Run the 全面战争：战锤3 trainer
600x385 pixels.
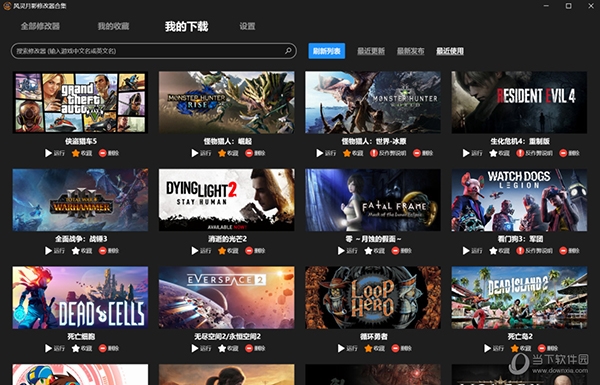click(x=55, y=251)
